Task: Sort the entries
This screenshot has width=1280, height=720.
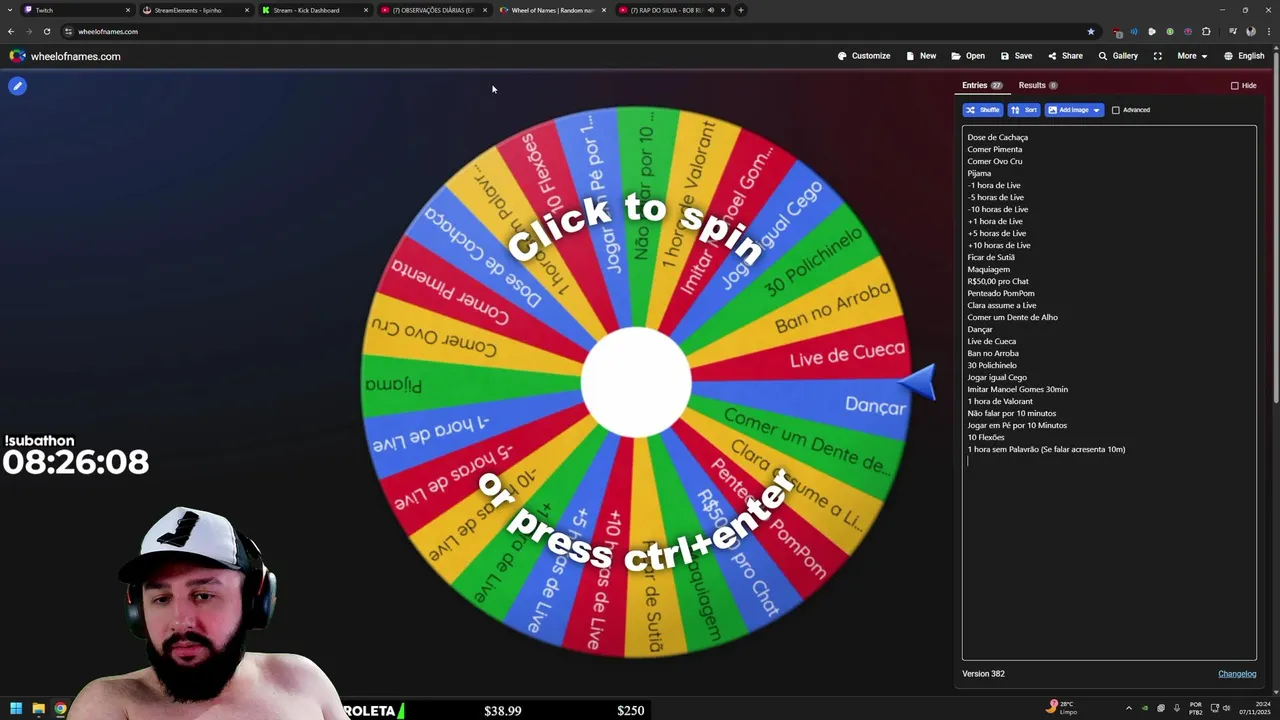Action: point(1023,110)
